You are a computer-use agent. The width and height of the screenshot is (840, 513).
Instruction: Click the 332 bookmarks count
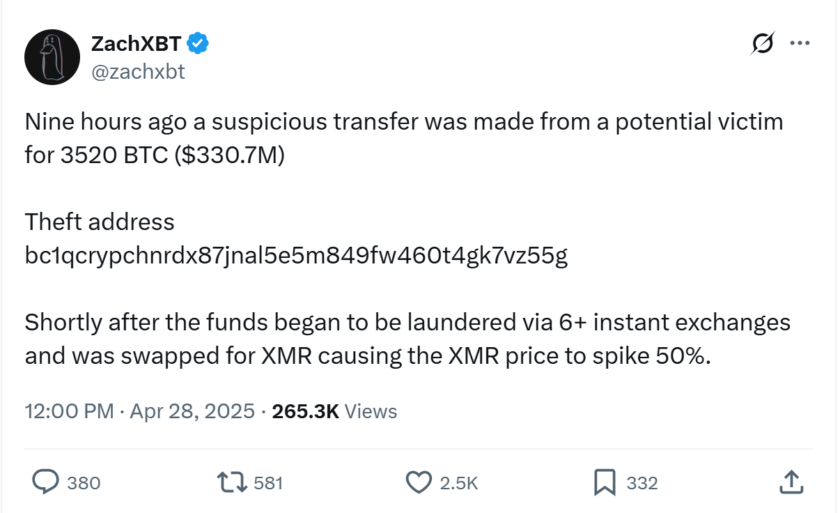pyautogui.click(x=642, y=483)
